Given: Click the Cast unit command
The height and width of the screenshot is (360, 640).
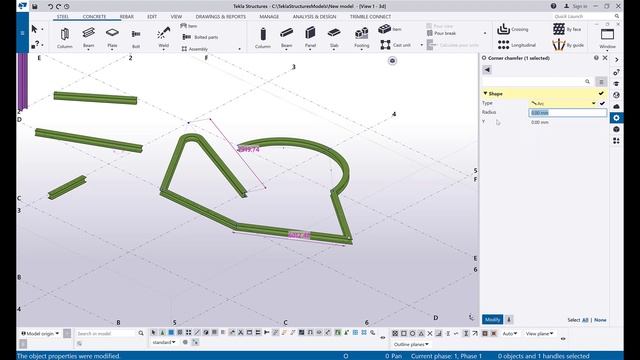Looking at the screenshot, I should (x=396, y=45).
